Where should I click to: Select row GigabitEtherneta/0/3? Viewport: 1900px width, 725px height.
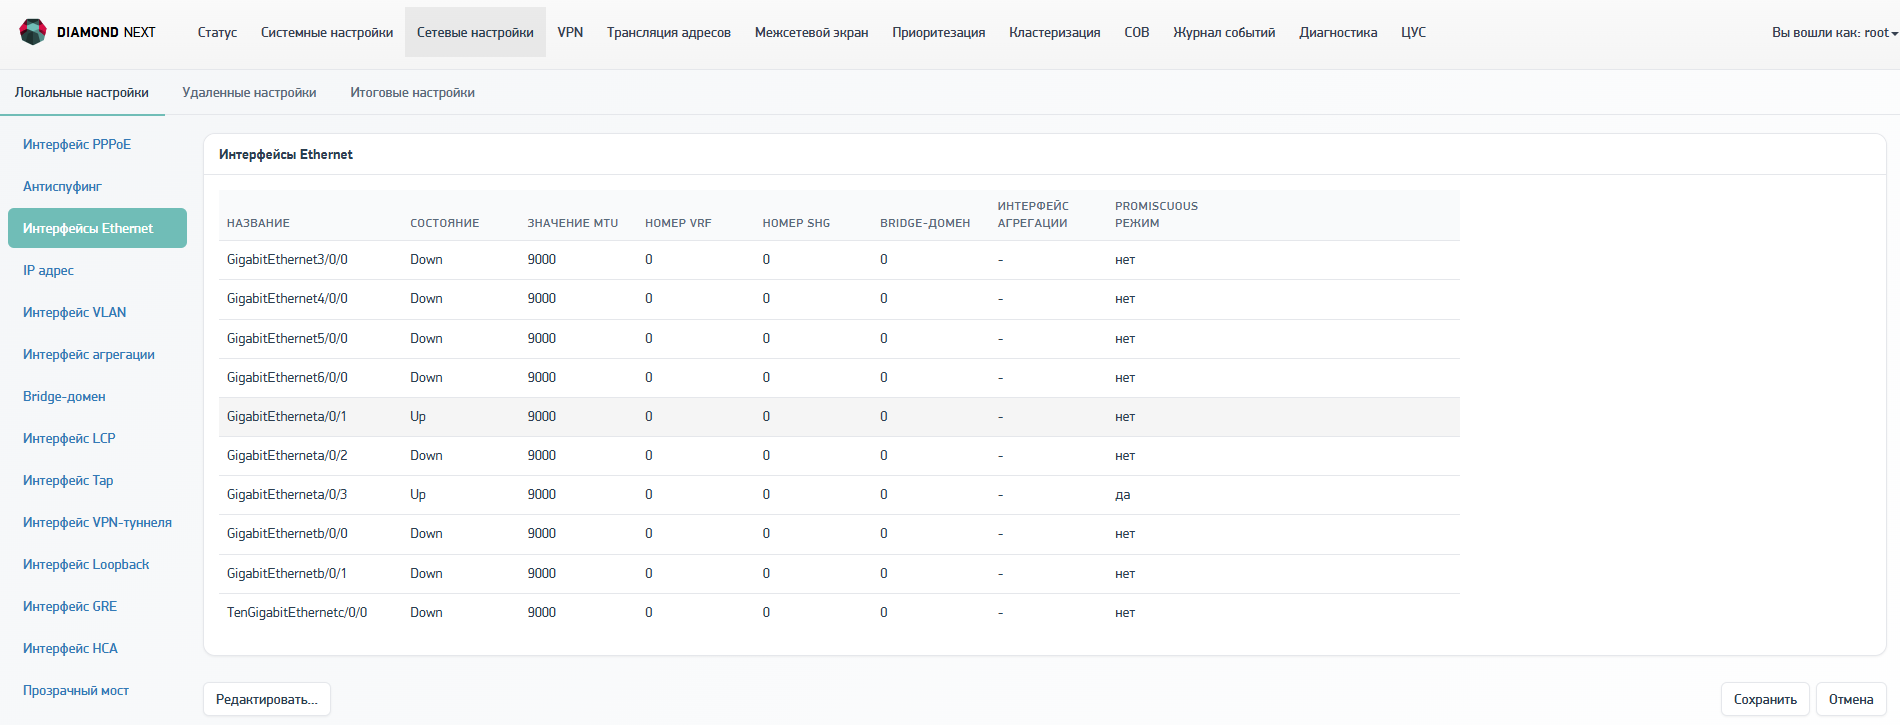(839, 495)
